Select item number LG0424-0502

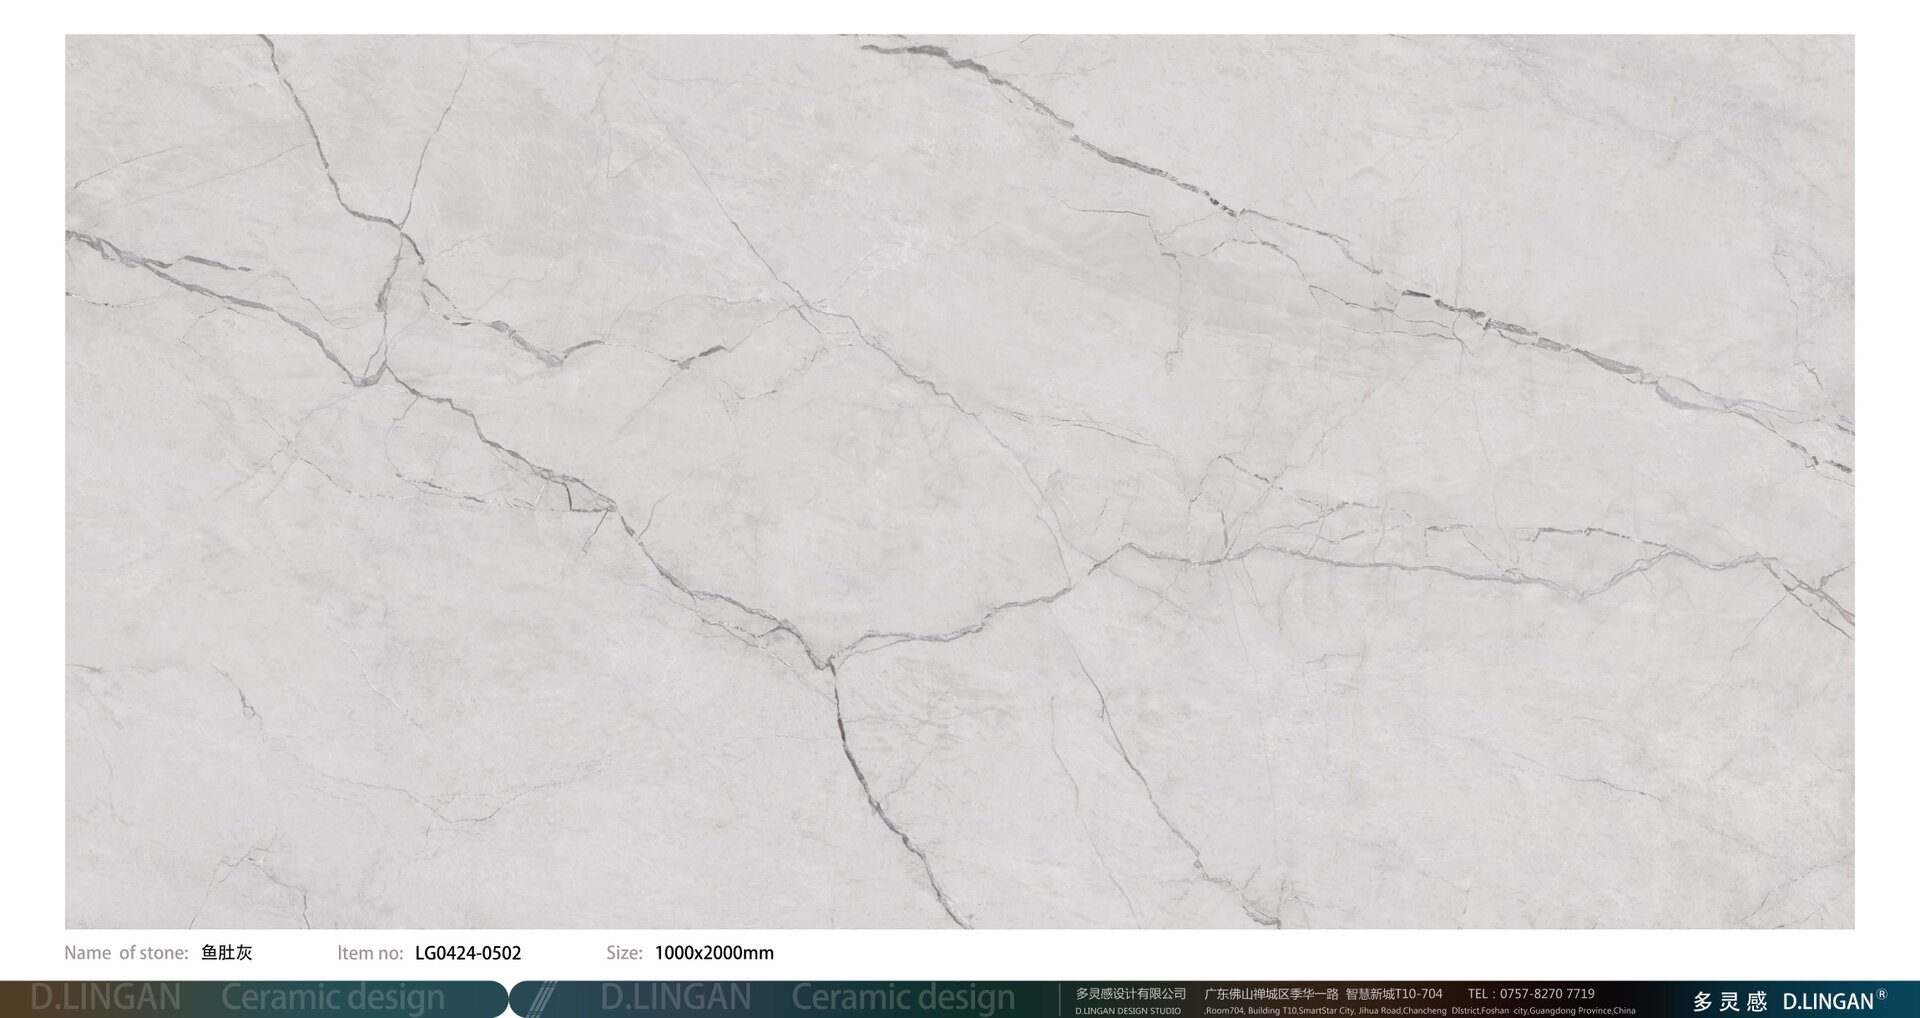pyautogui.click(x=468, y=953)
